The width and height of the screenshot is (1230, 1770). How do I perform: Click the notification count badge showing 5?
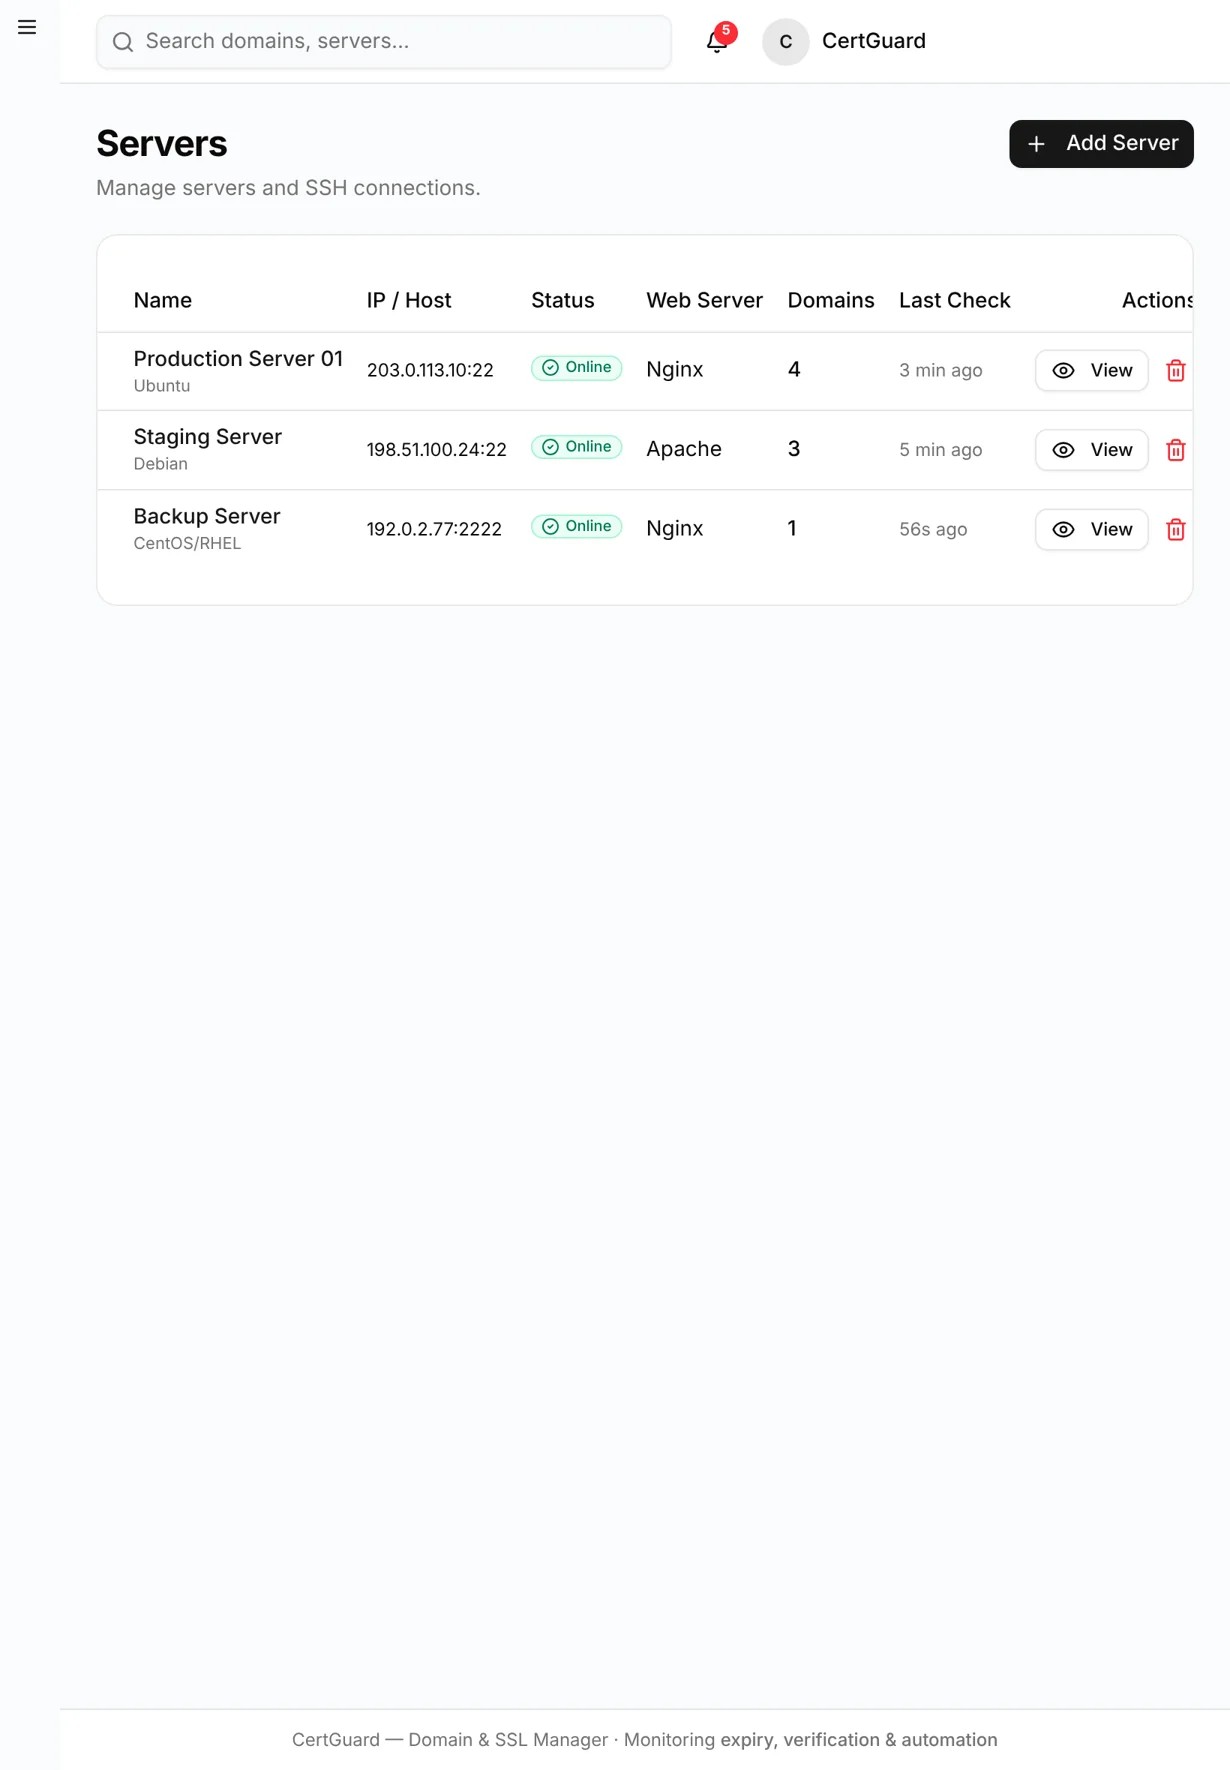tap(726, 32)
